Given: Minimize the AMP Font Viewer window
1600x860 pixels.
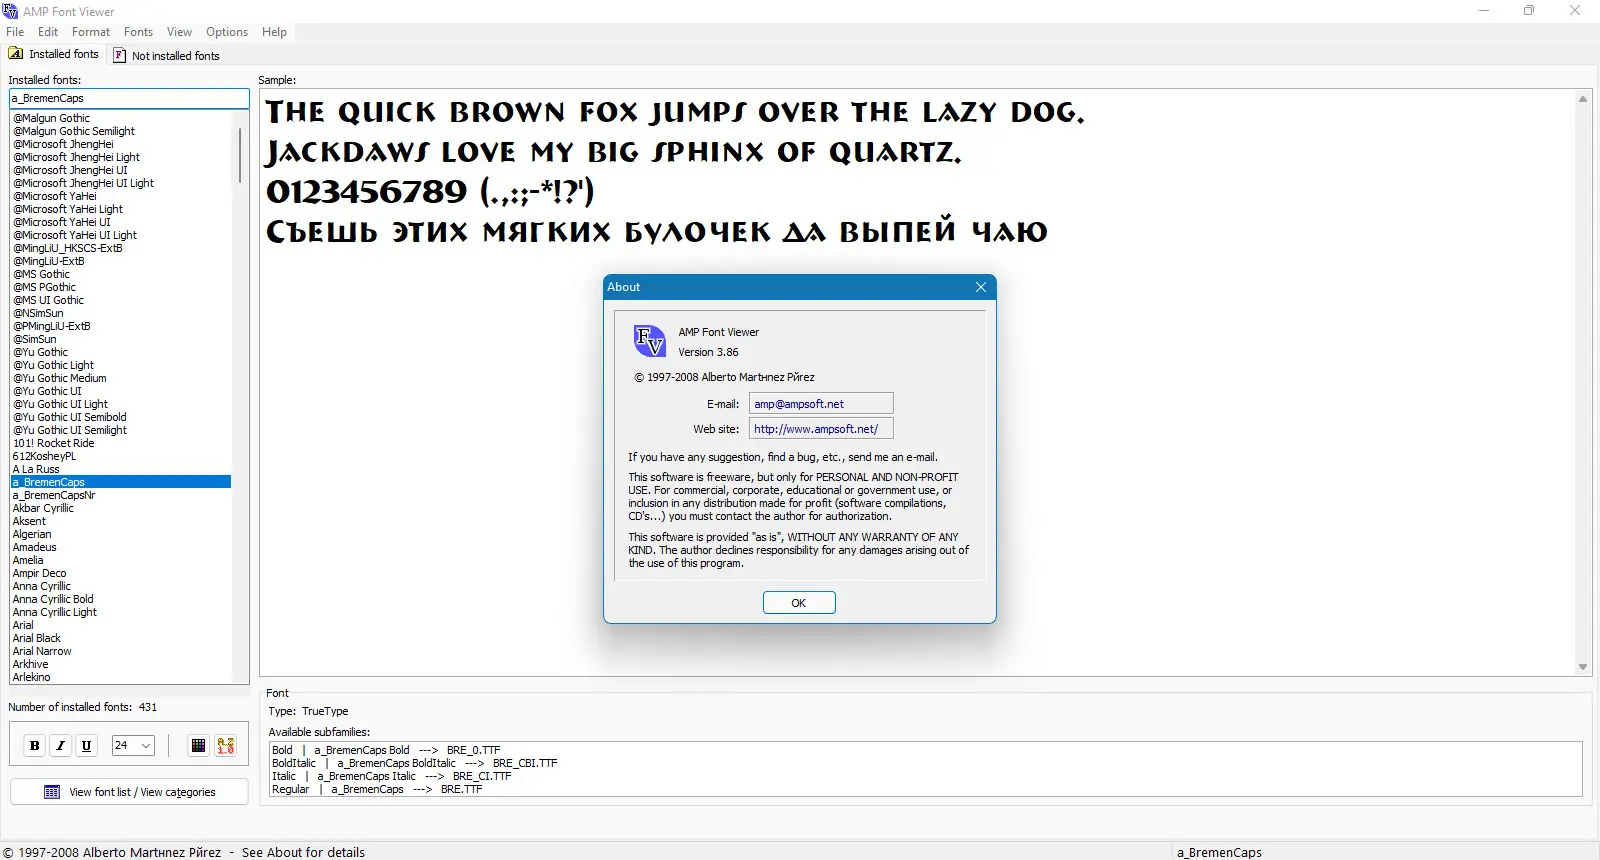Looking at the screenshot, I should (x=1484, y=11).
